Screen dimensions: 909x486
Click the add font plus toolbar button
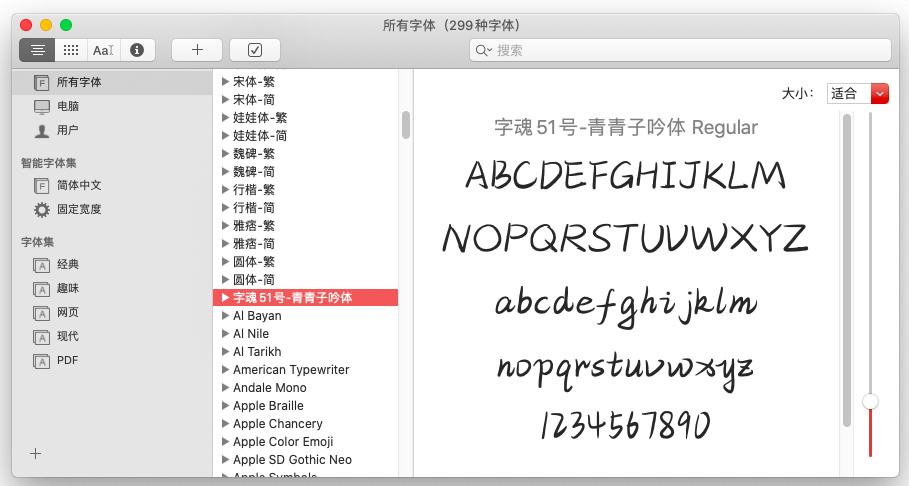click(196, 50)
